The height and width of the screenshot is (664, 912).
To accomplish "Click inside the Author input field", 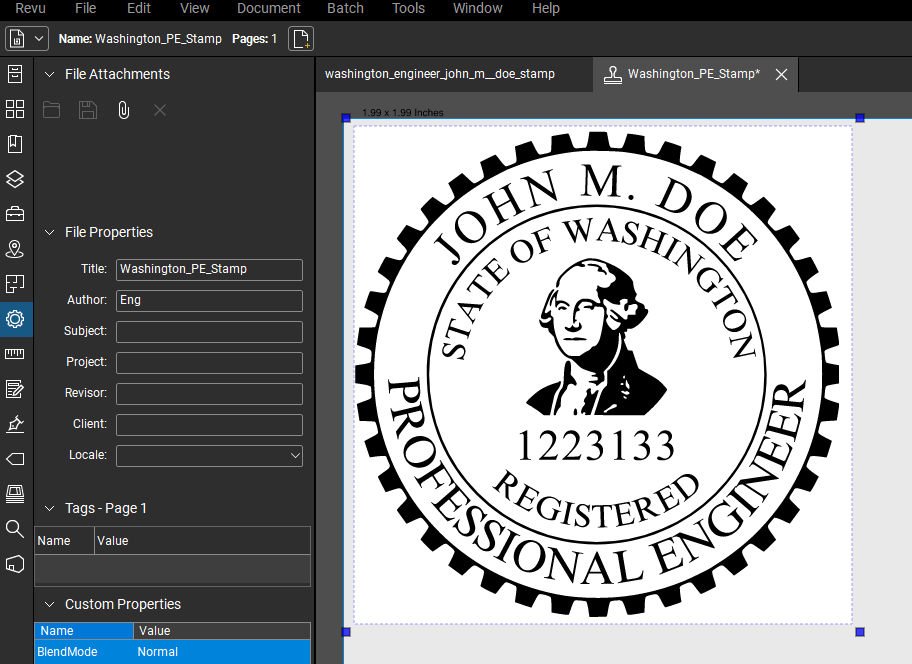I will [x=208, y=300].
